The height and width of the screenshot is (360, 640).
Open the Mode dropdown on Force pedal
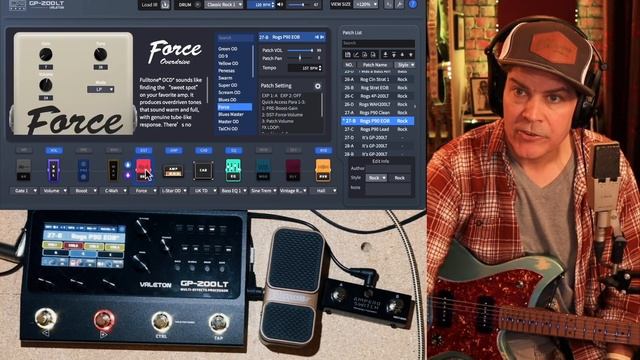[x=100, y=89]
